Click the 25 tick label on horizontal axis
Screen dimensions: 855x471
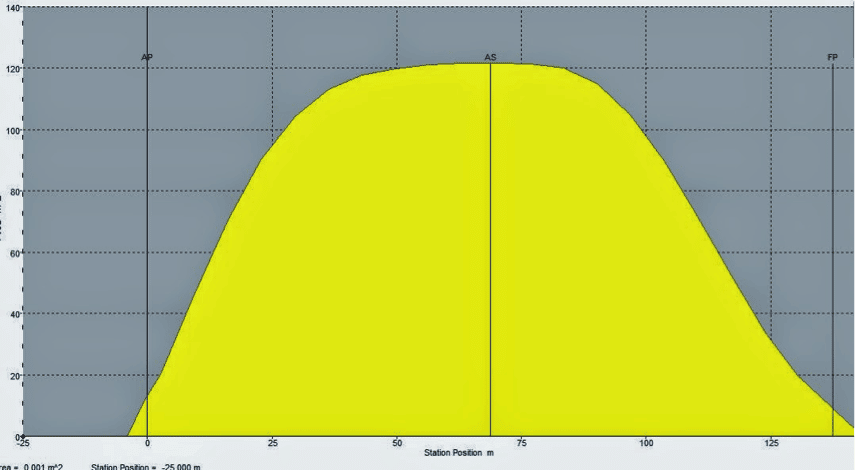[x=272, y=443]
